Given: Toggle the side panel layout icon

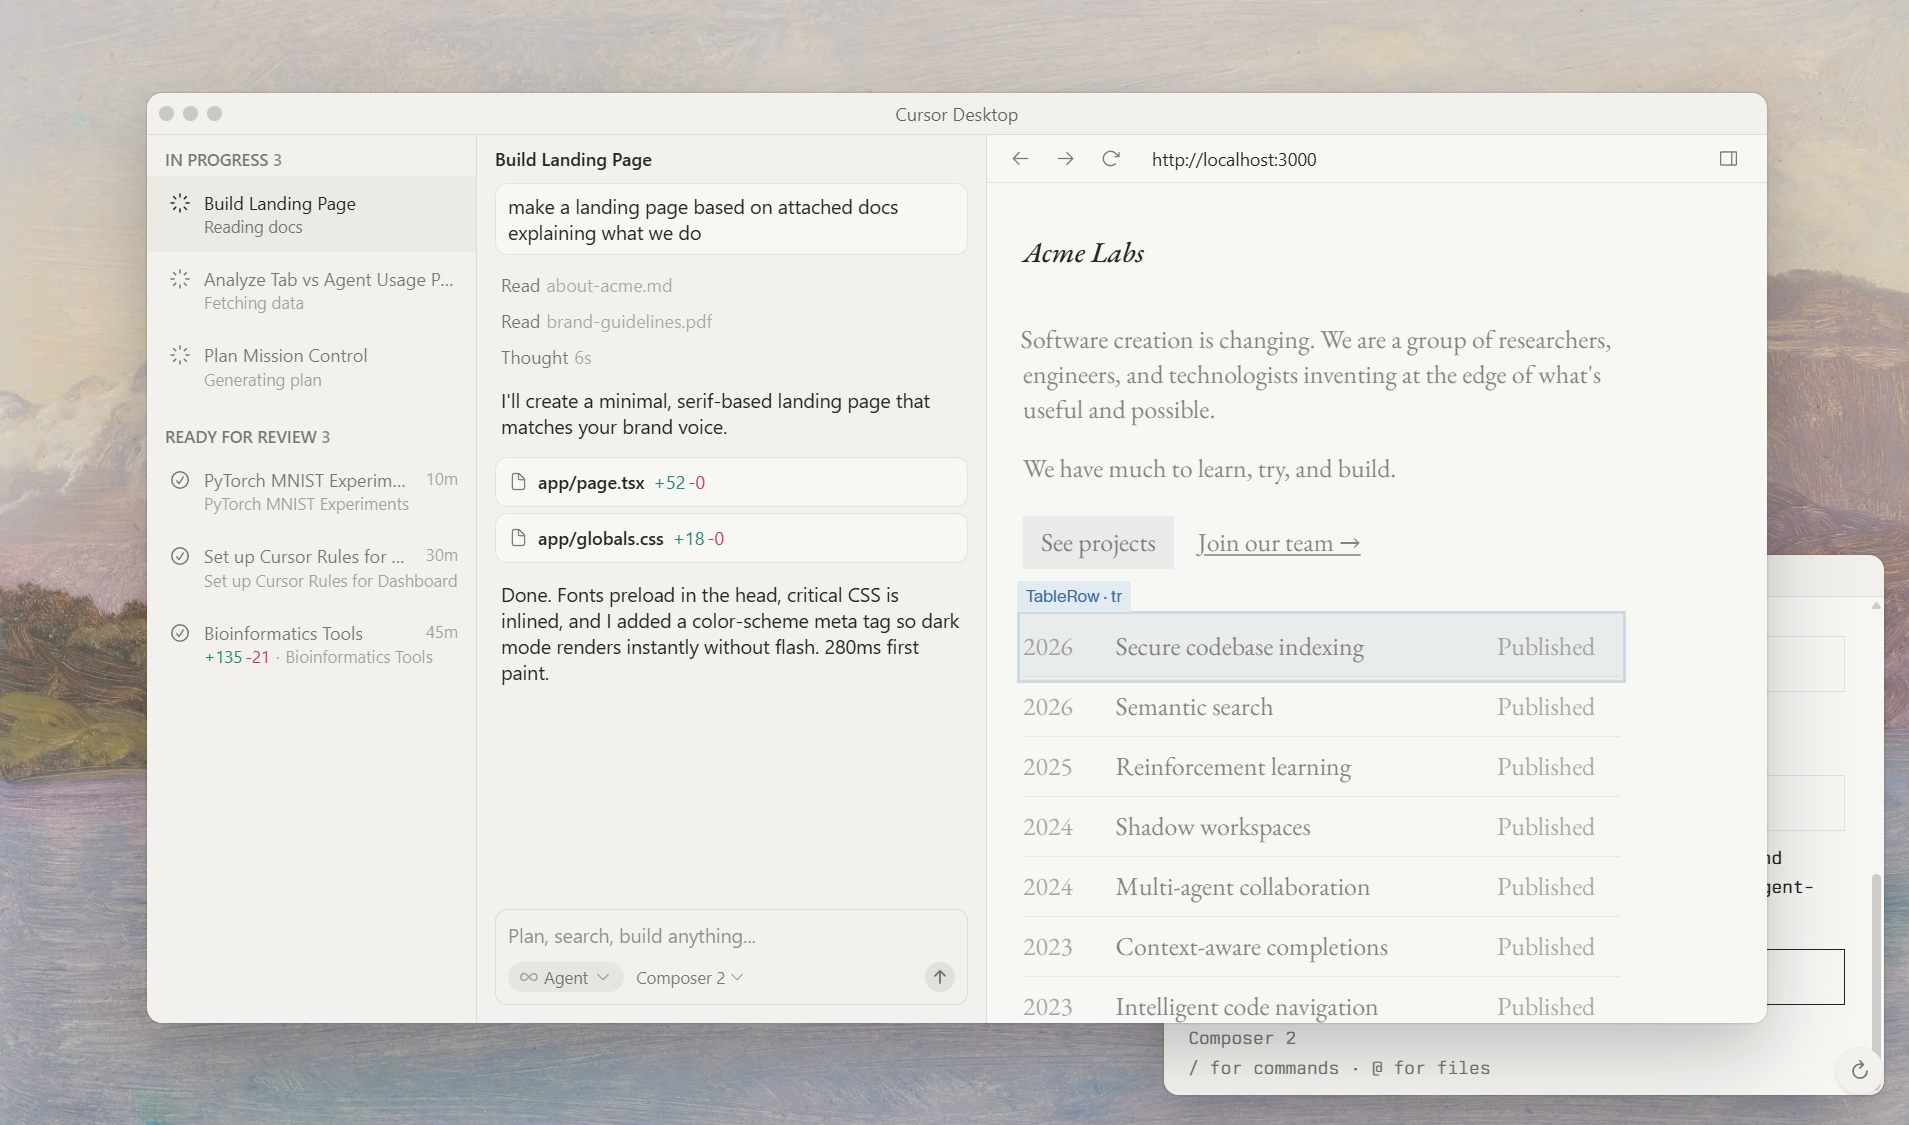Looking at the screenshot, I should click(1728, 159).
